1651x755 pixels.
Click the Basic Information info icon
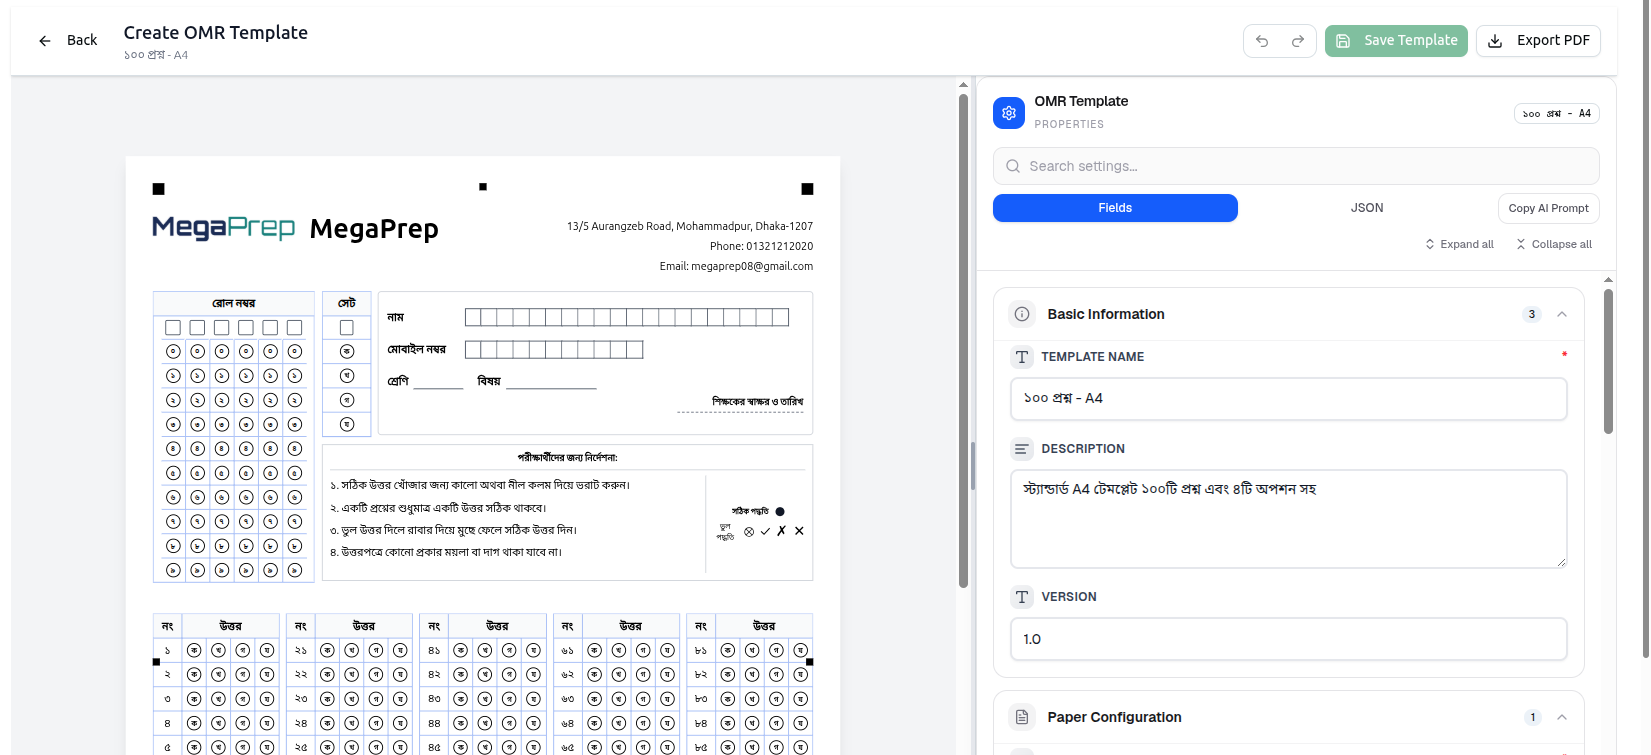click(x=1022, y=314)
